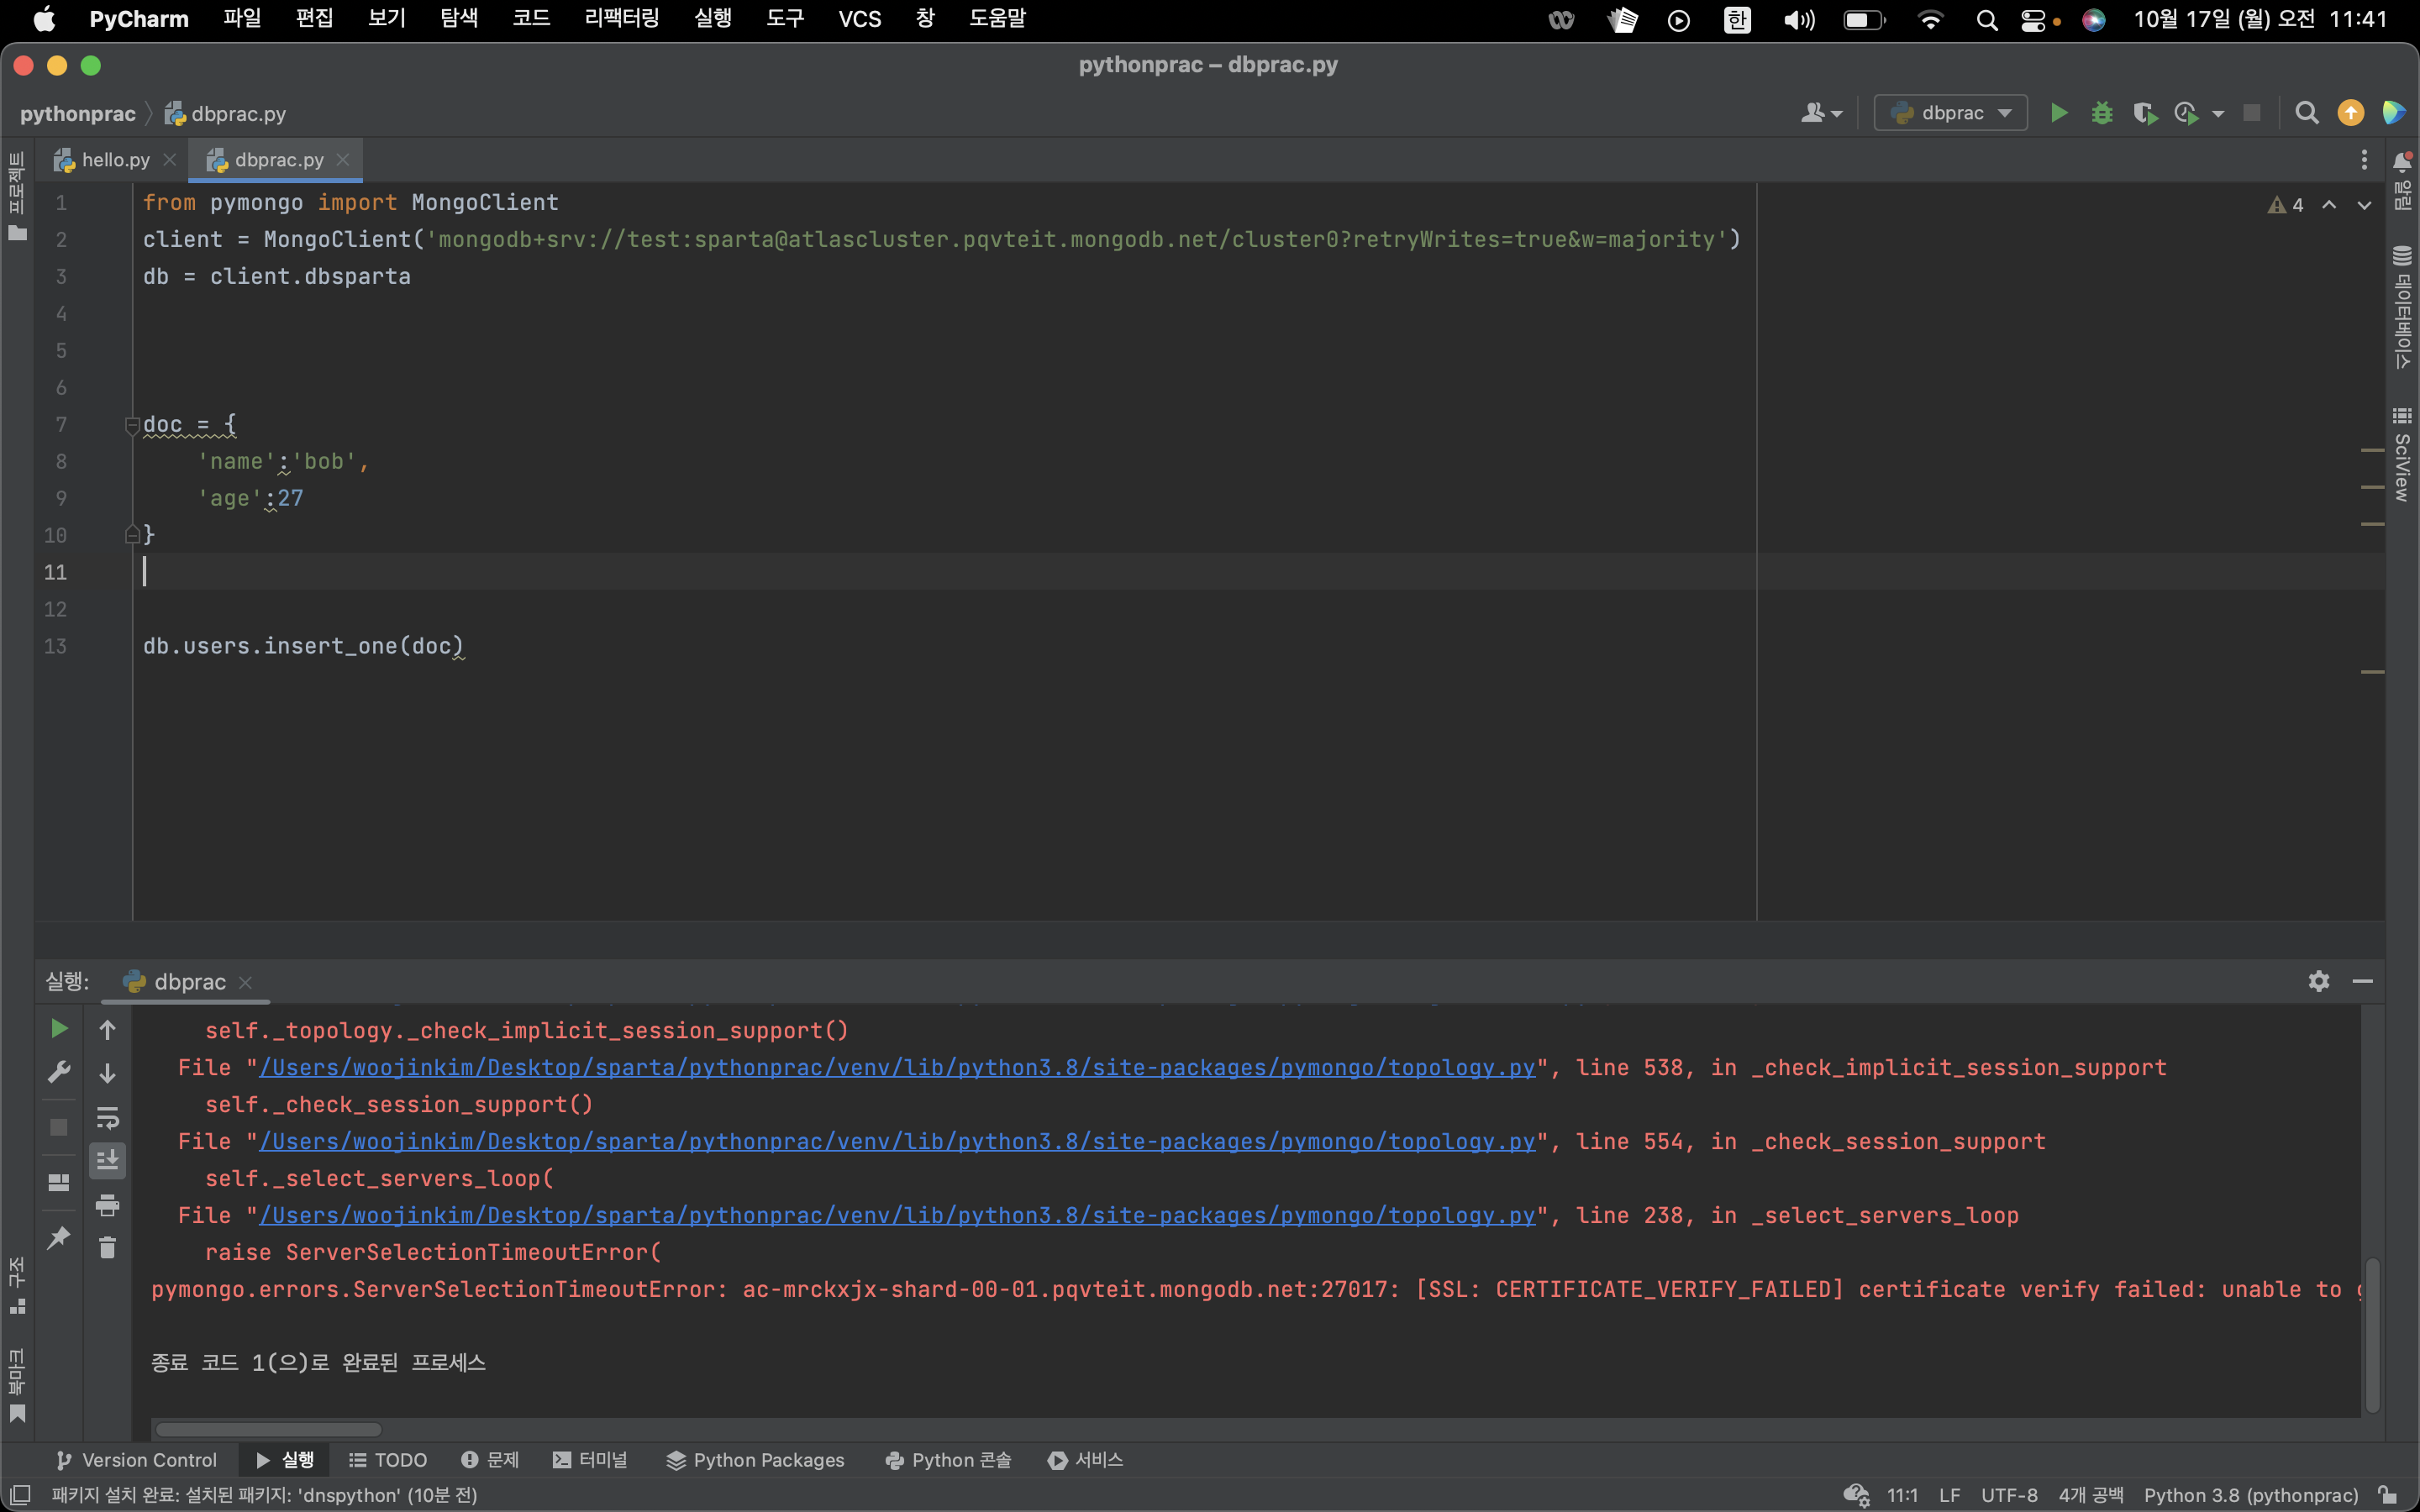
Task: Pin the run tab
Action: pos(59,1238)
